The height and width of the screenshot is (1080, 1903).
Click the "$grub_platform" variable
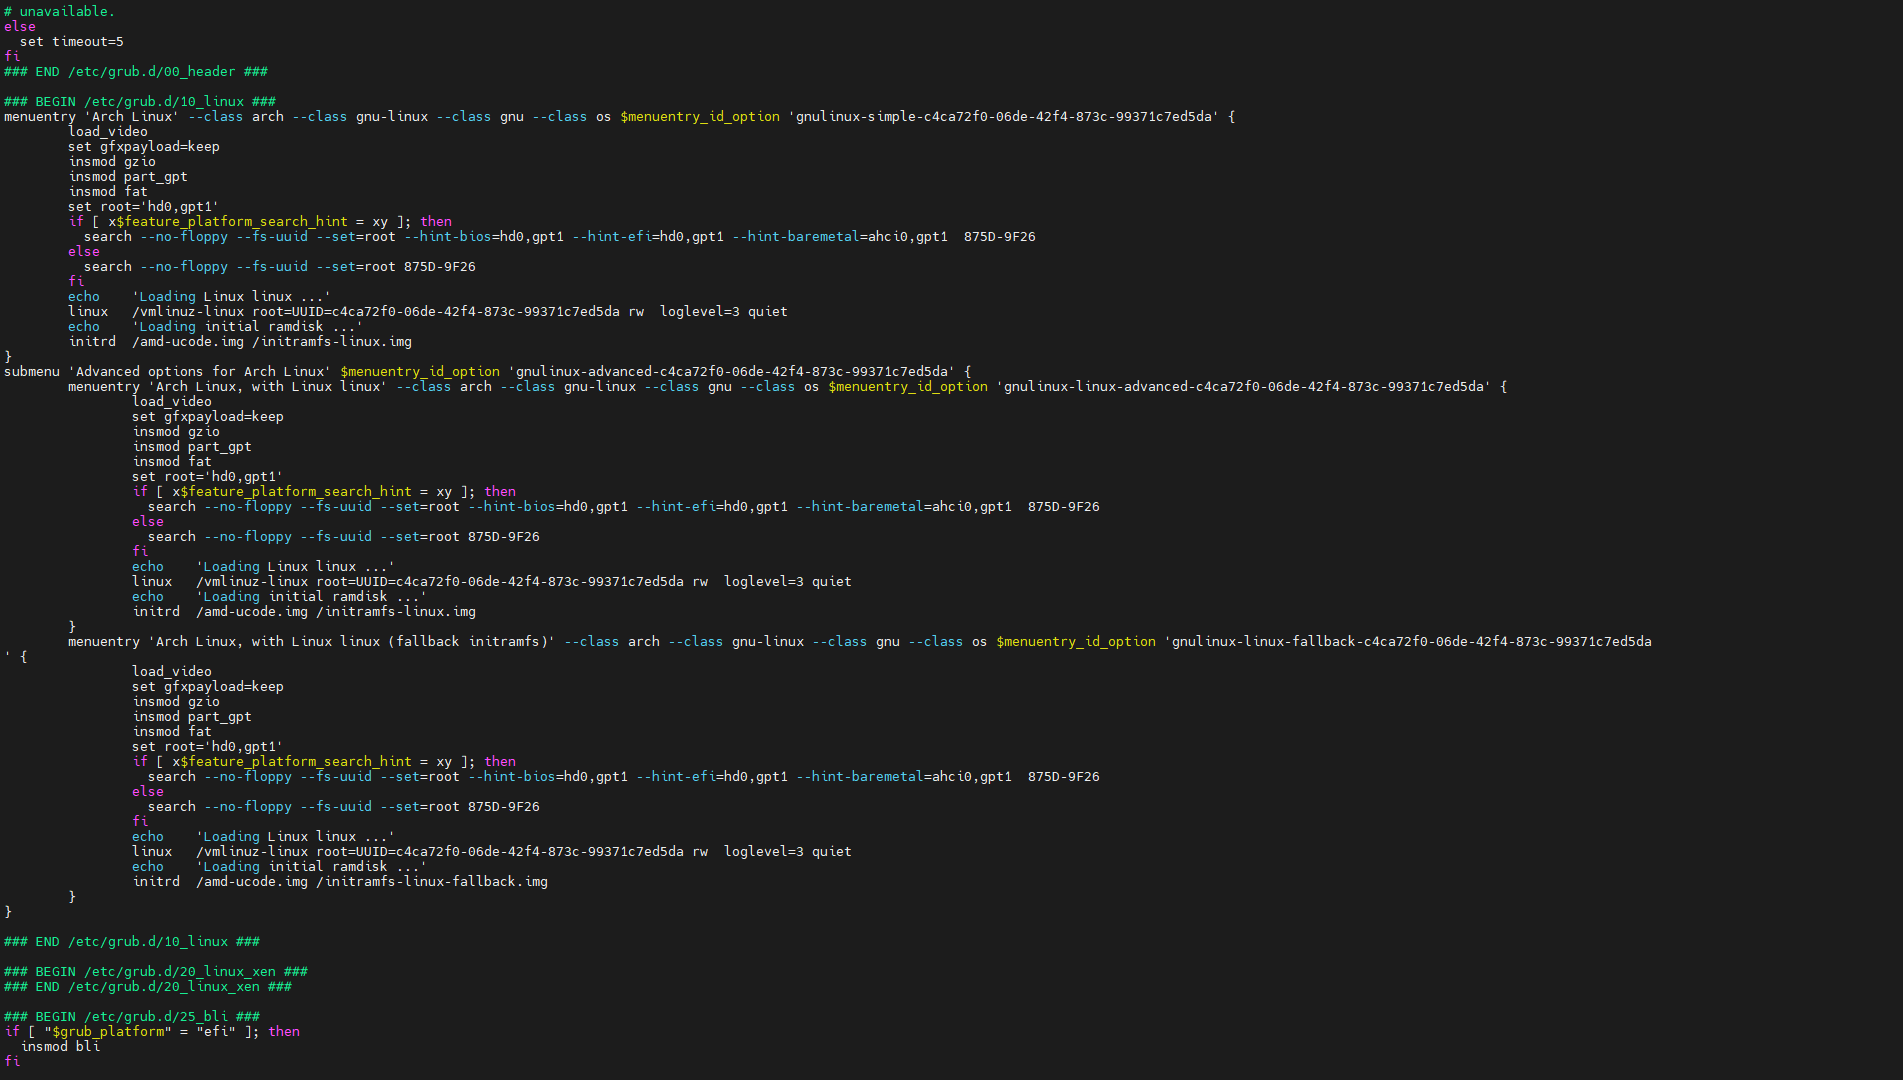click(x=108, y=1032)
